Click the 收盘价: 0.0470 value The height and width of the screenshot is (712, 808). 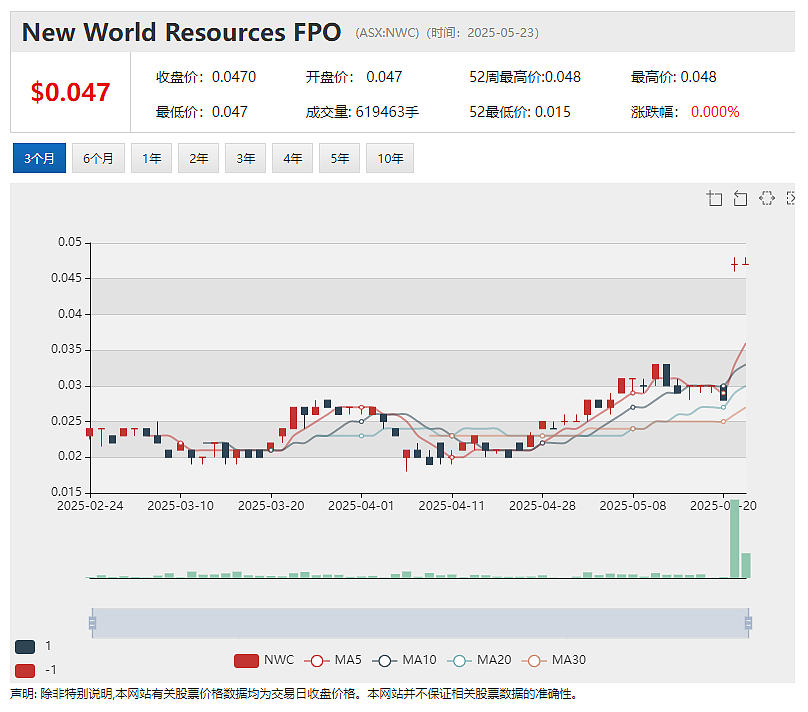click(206, 77)
